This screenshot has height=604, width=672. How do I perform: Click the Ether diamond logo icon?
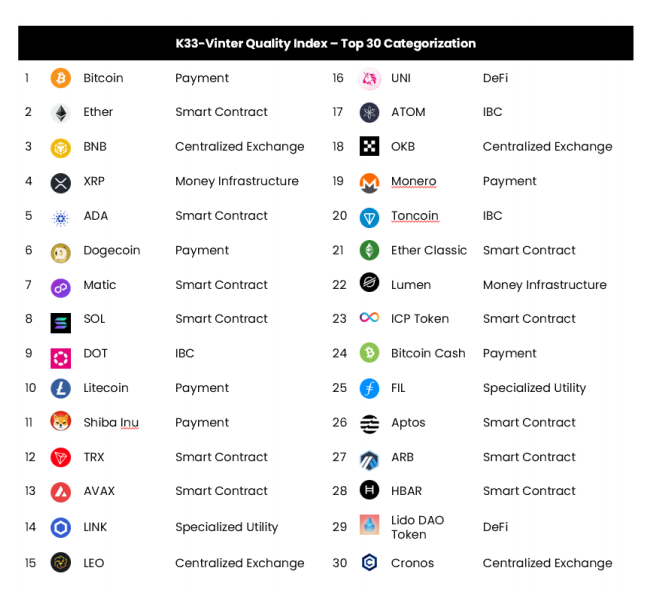click(x=61, y=113)
